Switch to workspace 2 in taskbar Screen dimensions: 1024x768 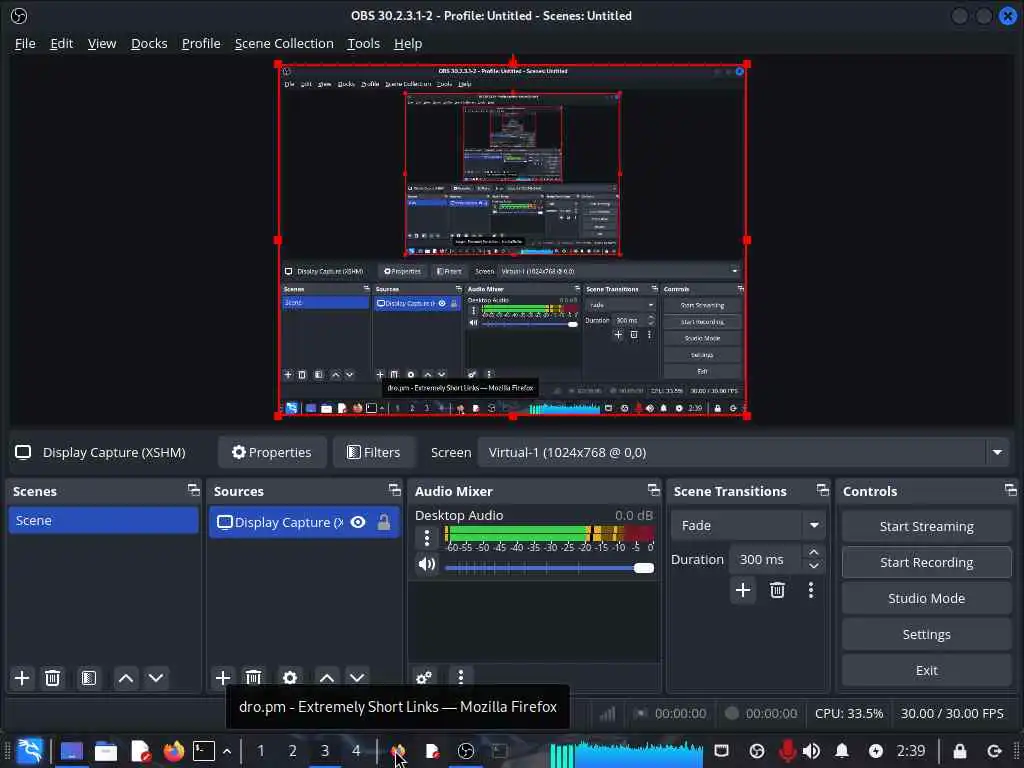293,751
